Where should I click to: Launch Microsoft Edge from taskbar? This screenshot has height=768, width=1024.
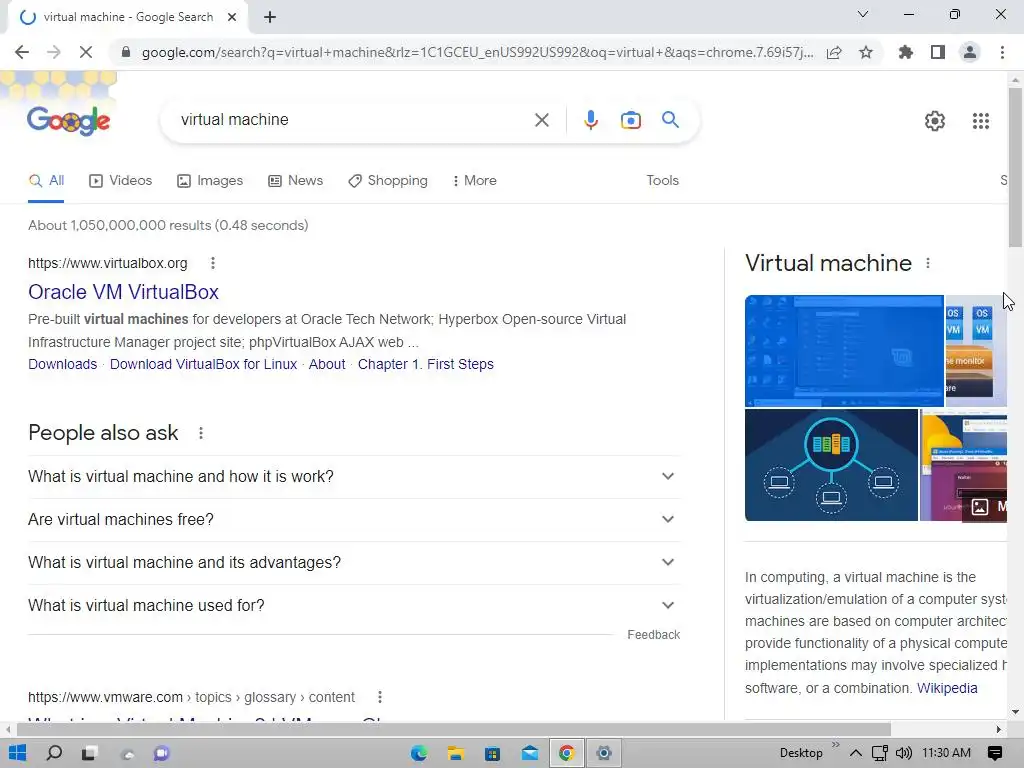[418, 753]
